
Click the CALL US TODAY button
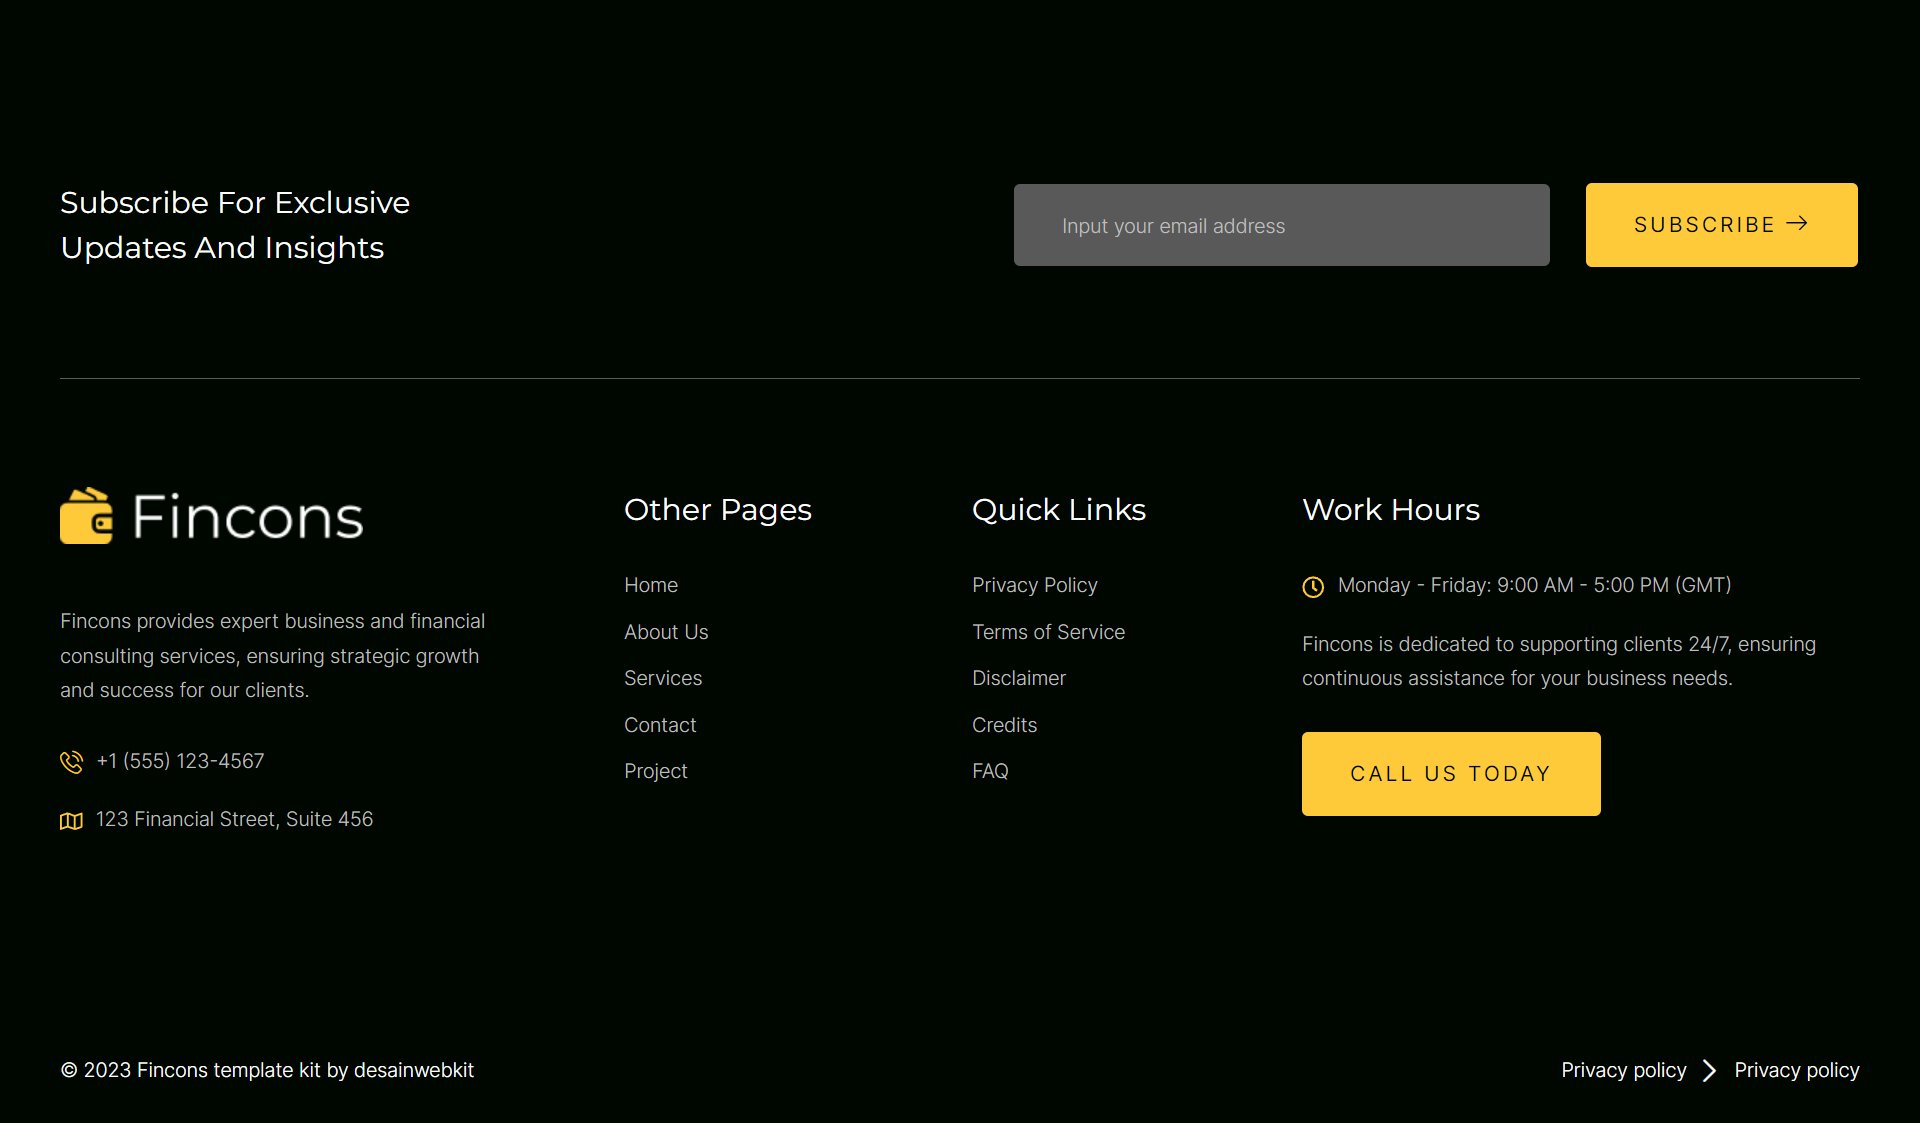click(x=1451, y=774)
